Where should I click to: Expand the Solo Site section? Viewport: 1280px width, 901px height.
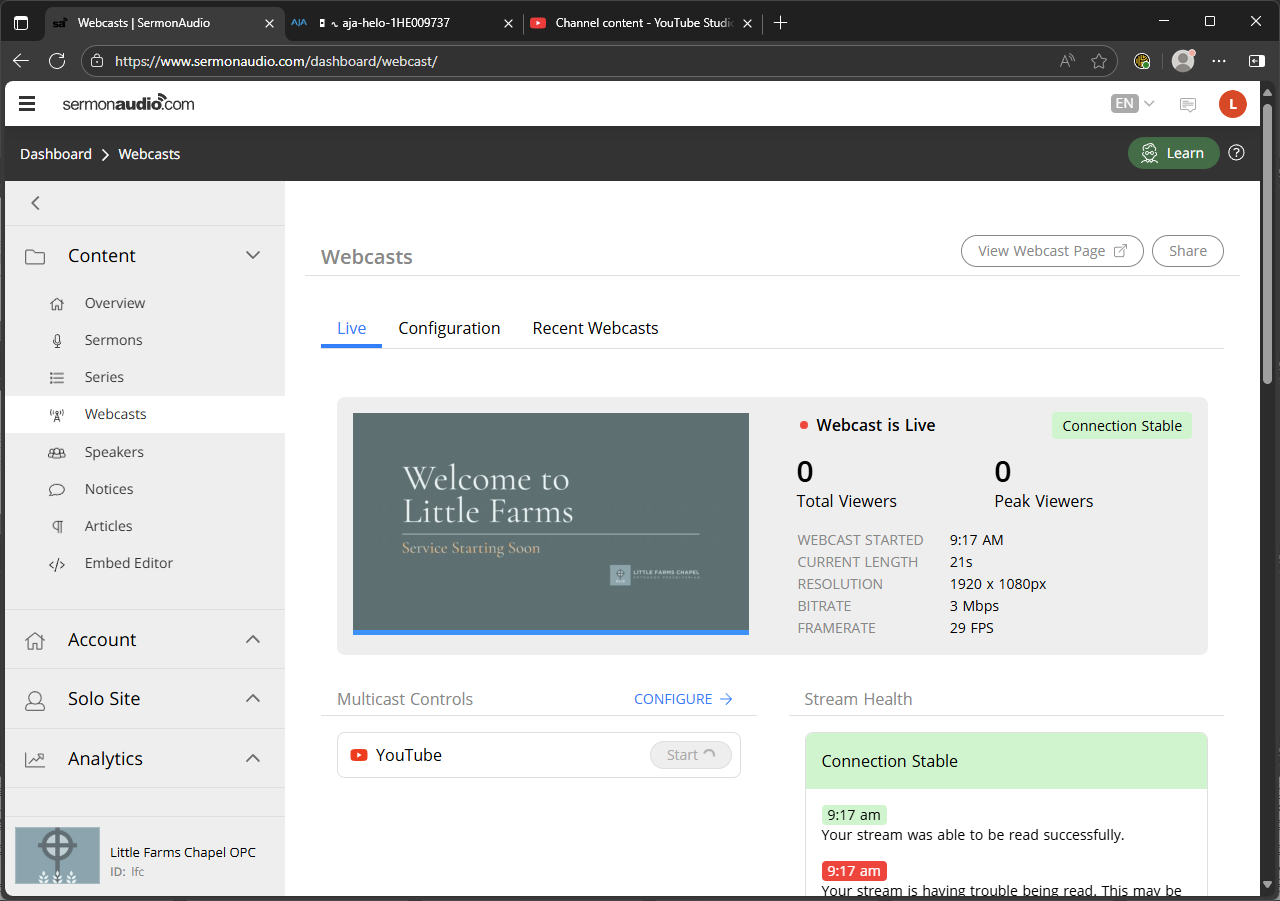(253, 699)
